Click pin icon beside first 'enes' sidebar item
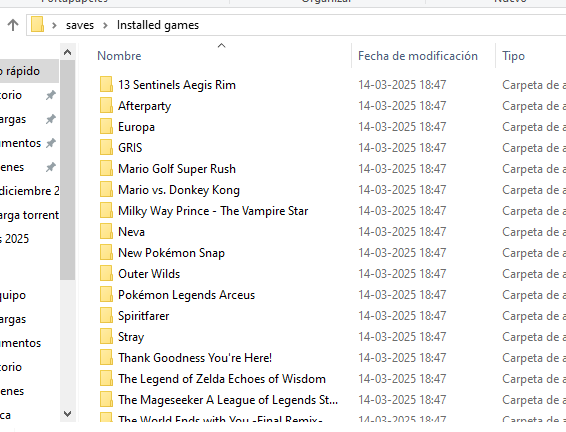 click(x=51, y=167)
